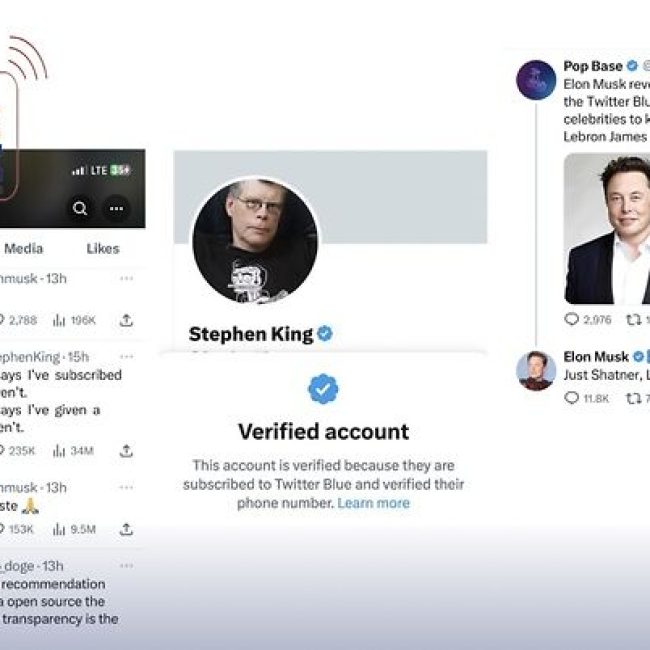
Task: Click retweet icon on Pop Base tweet
Action: 633,320
